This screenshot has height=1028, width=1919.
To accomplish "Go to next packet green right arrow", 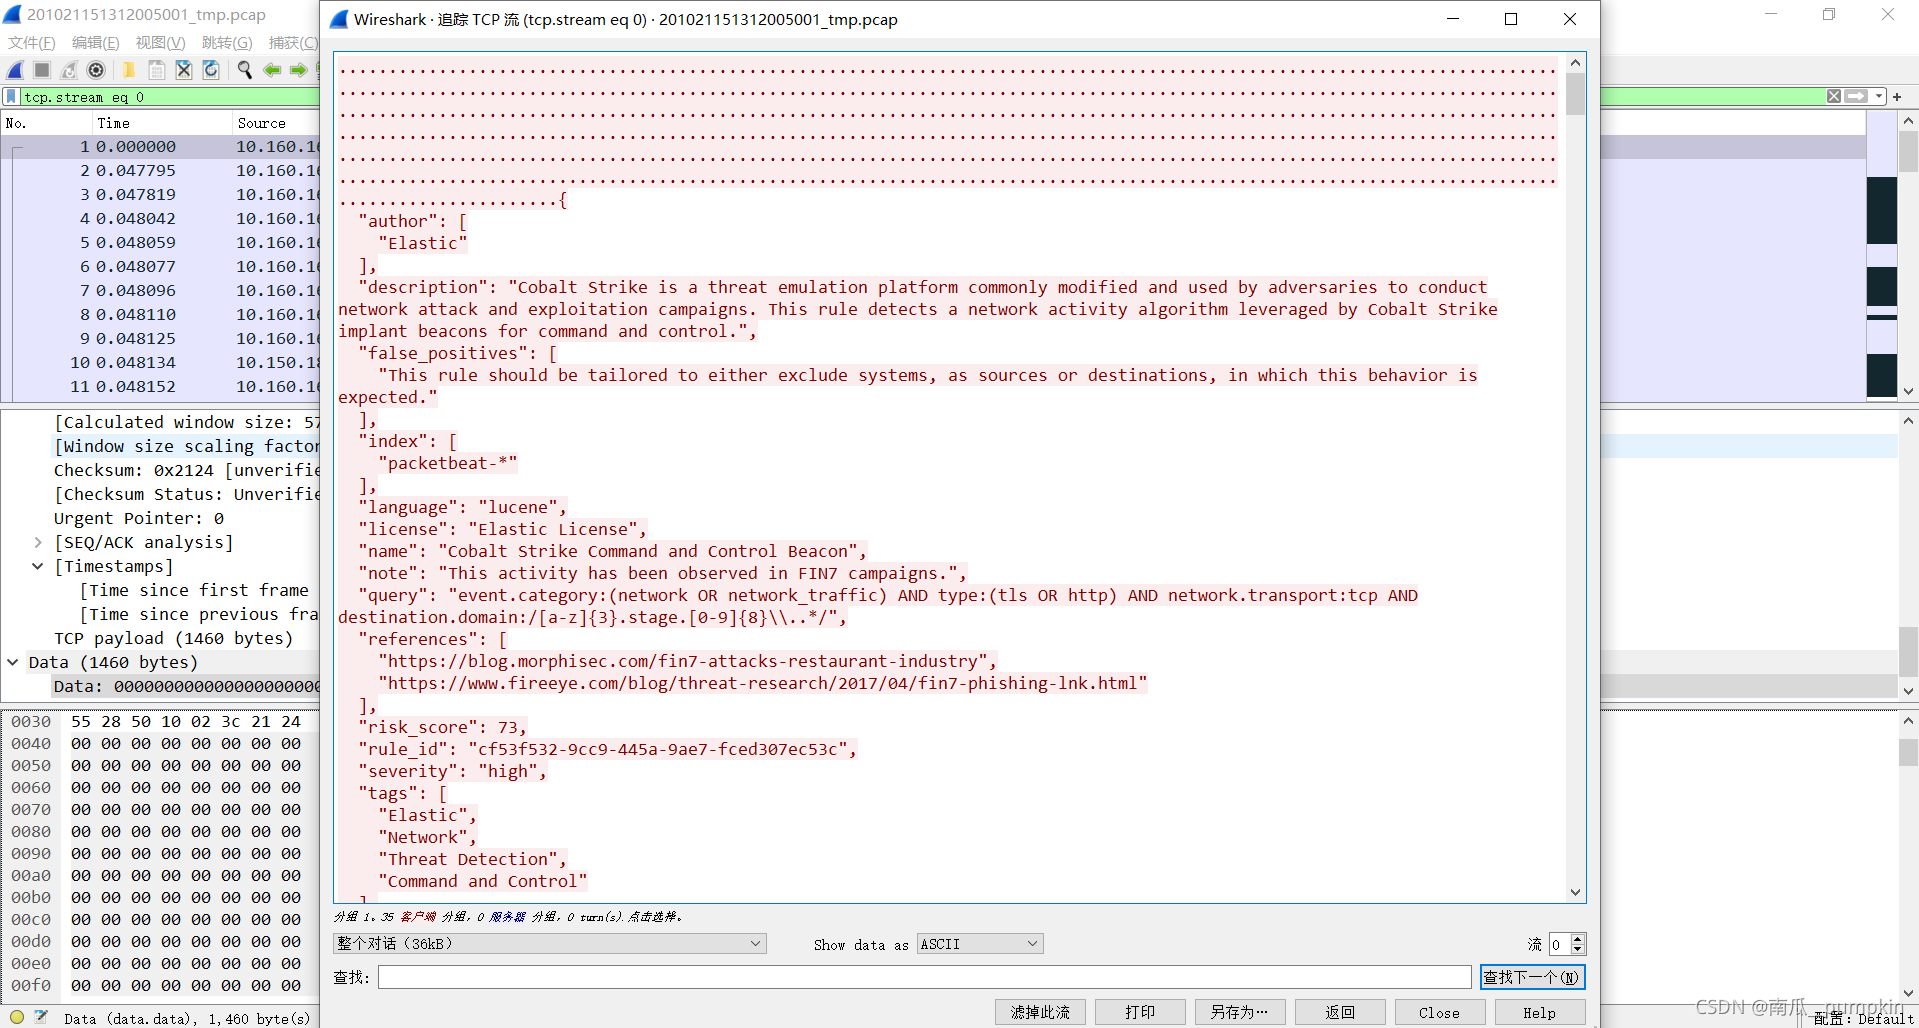I will [298, 70].
